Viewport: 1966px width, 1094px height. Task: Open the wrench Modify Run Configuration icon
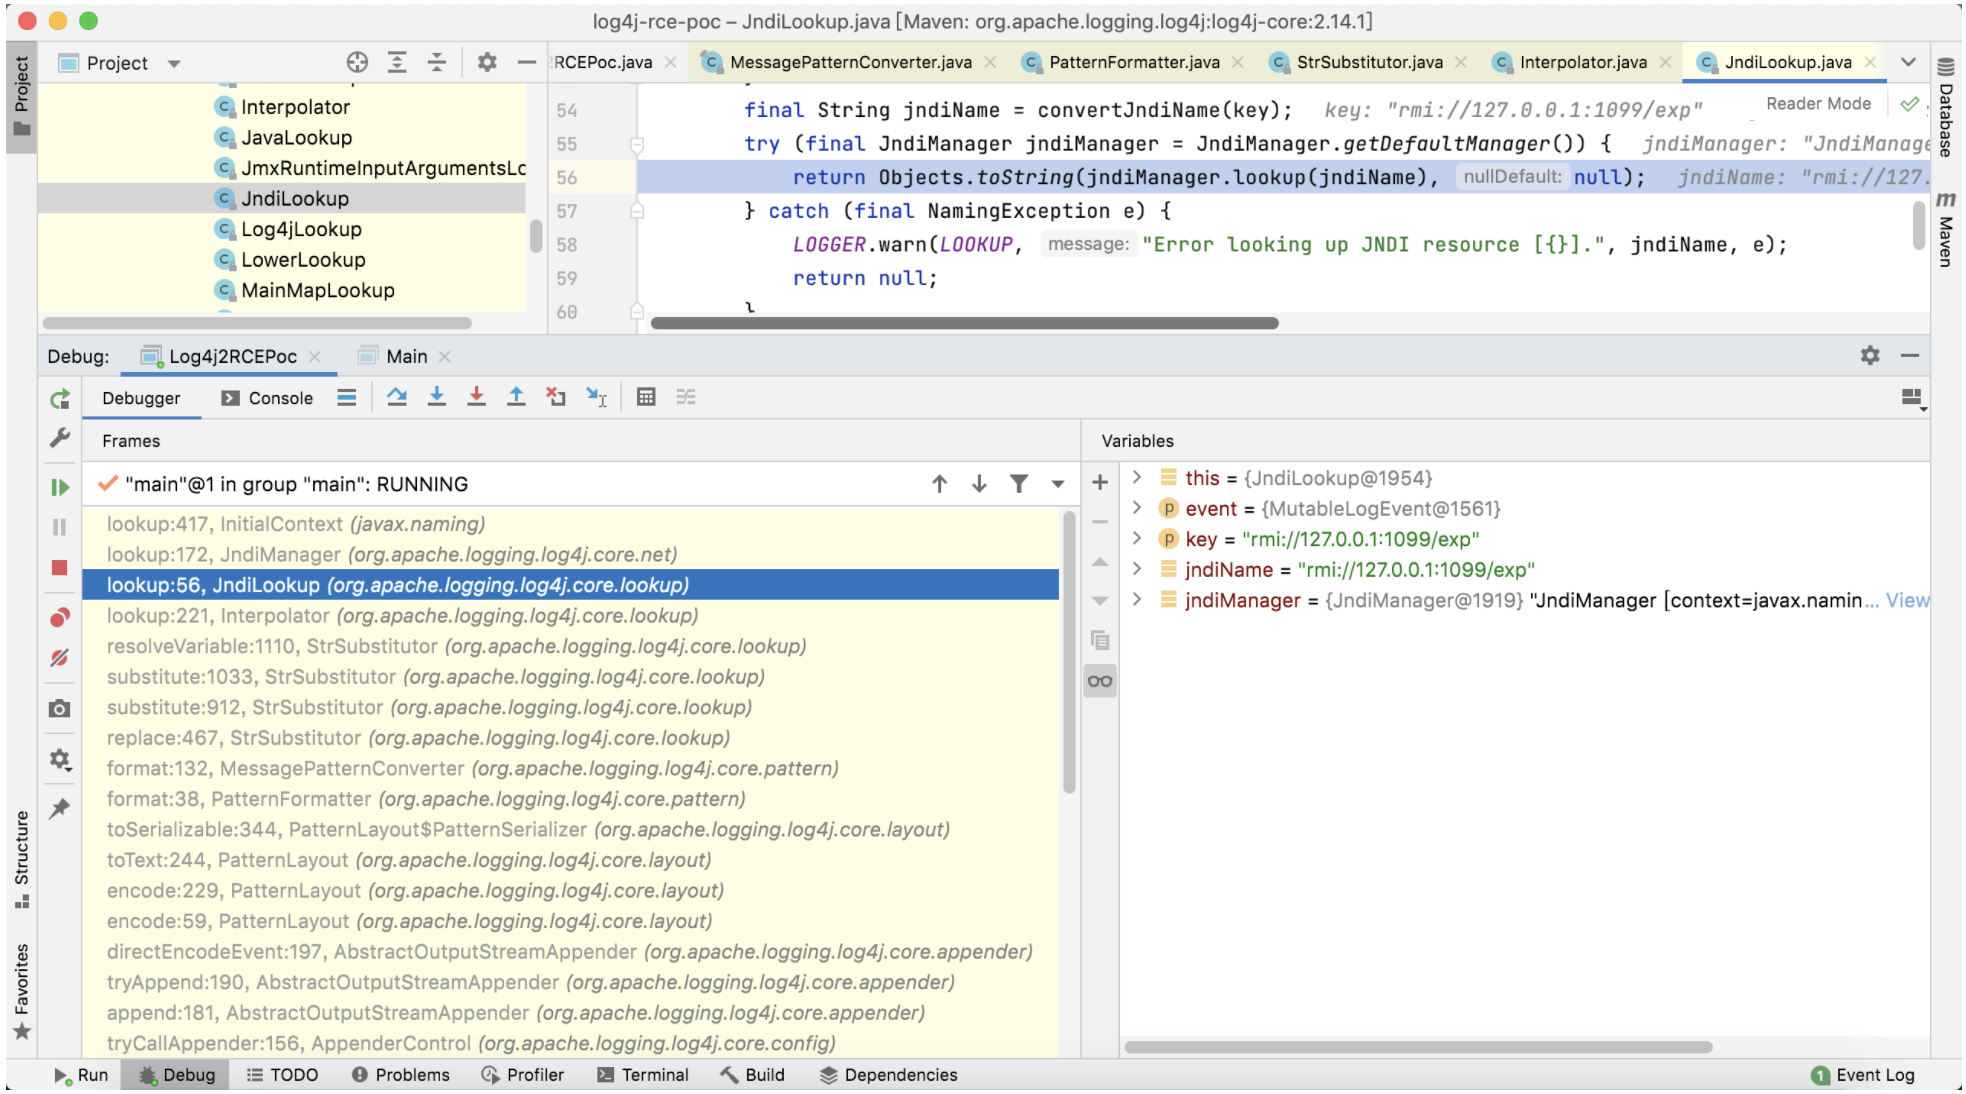point(60,438)
